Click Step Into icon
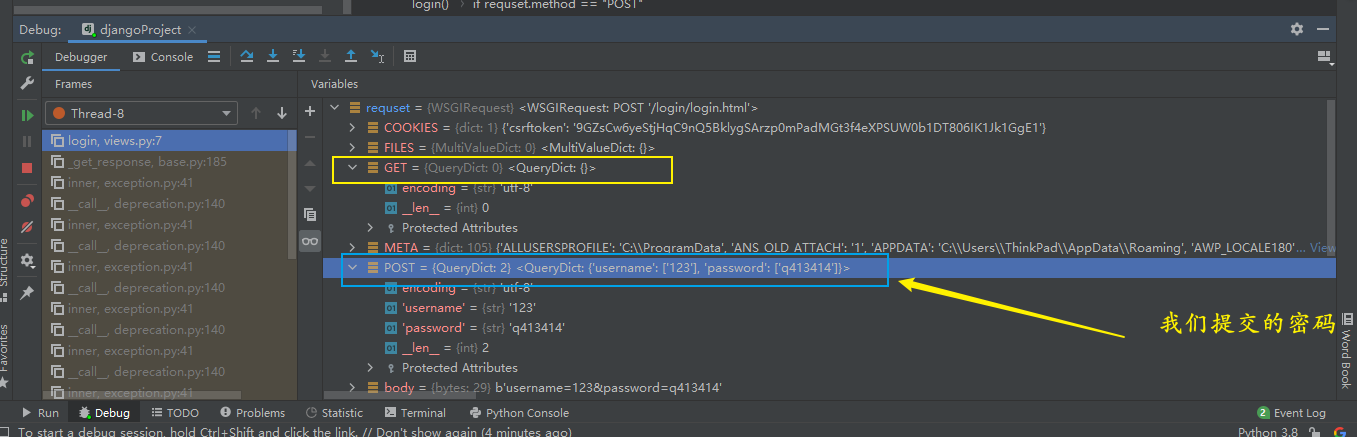The image size is (1357, 437). coord(272,57)
